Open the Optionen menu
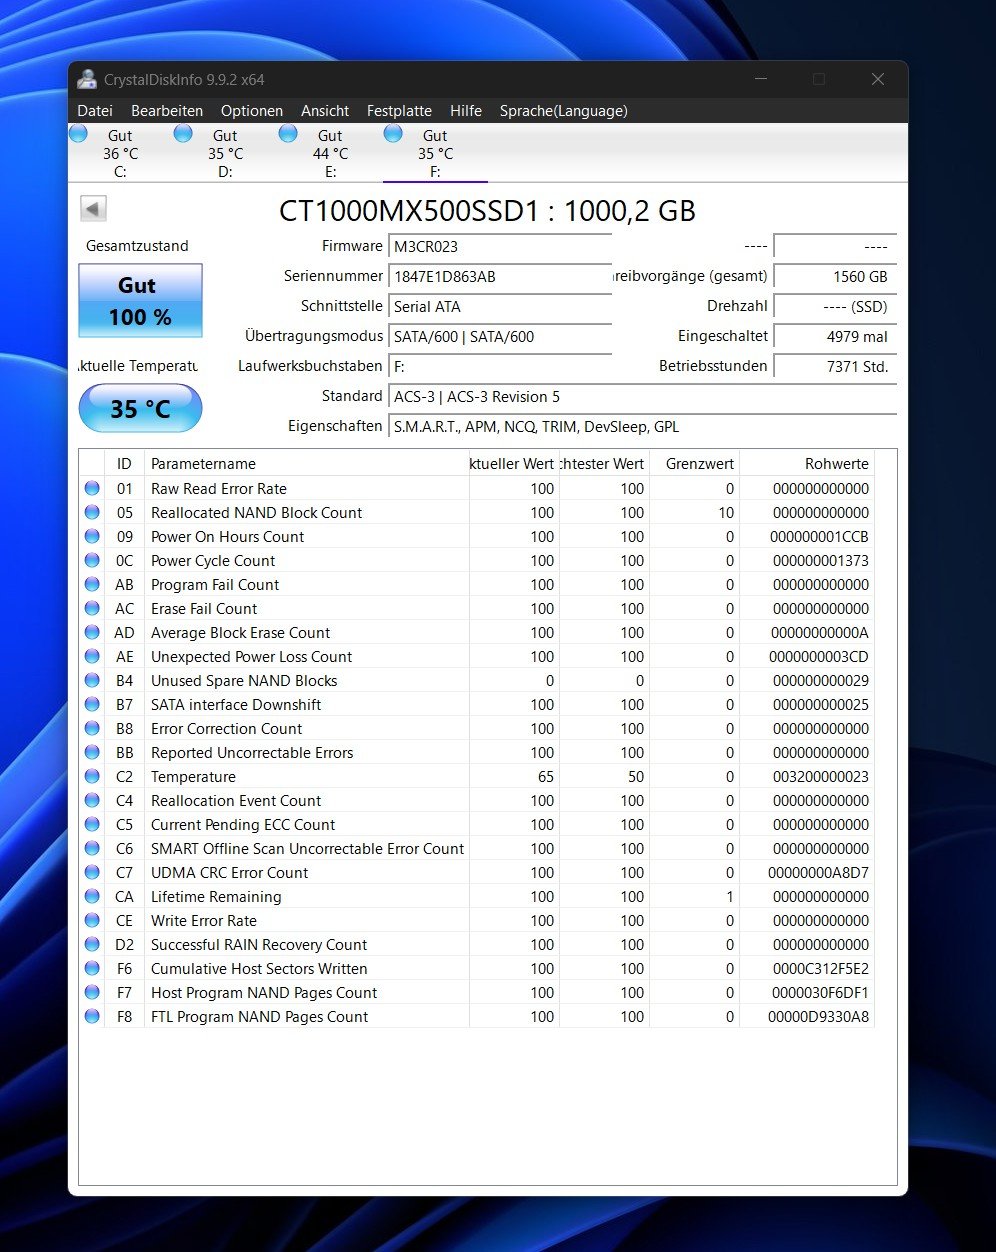 (252, 111)
